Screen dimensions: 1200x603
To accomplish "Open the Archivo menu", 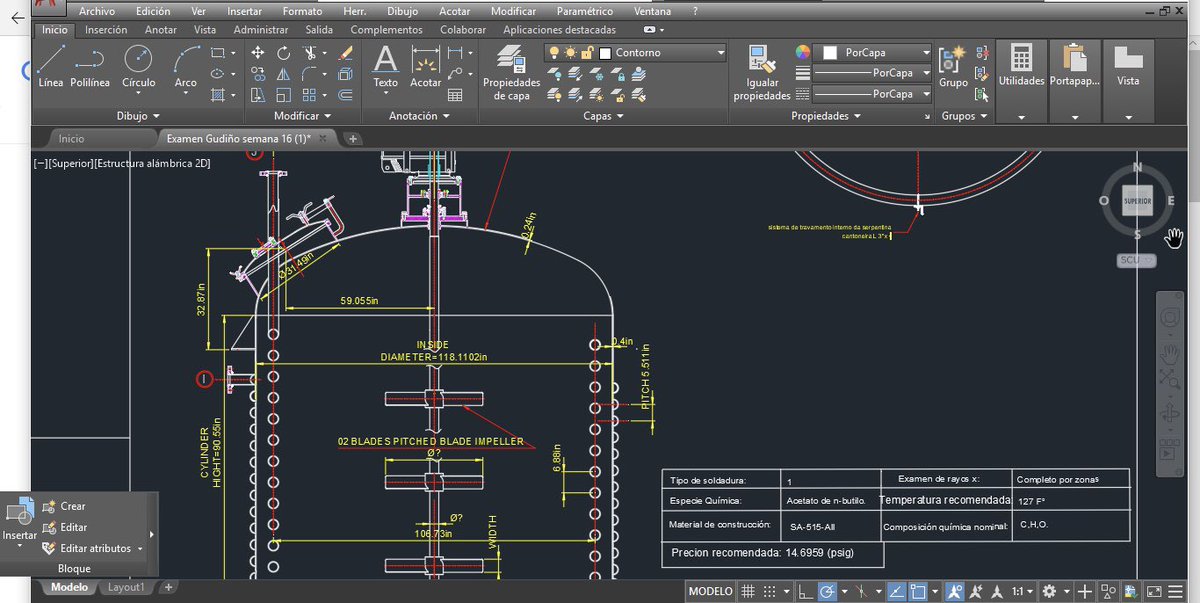I will tap(96, 11).
